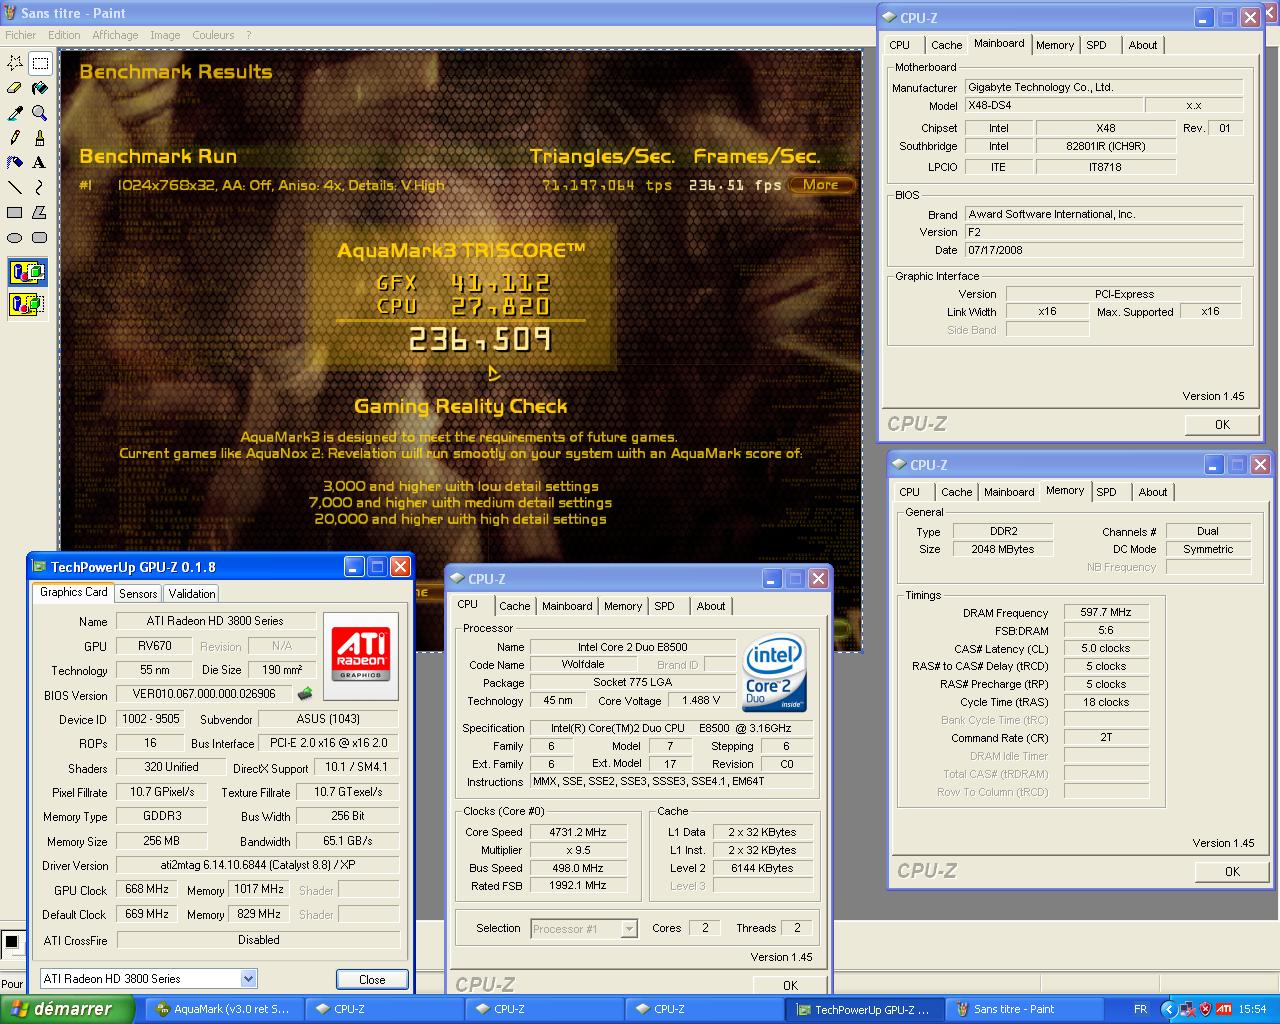Select the rectangular Select tool in Paint

point(40,63)
